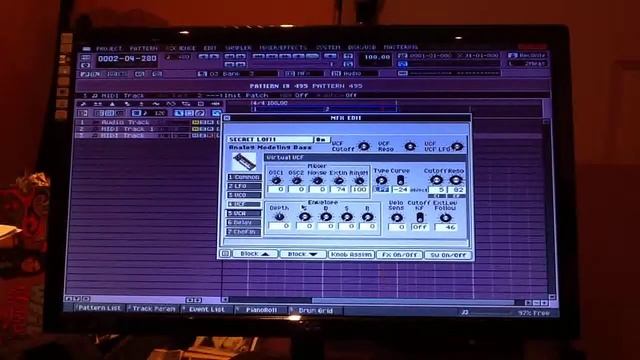Select the 2 LFO block
Viewport: 640px width, 360px height.
[244, 186]
